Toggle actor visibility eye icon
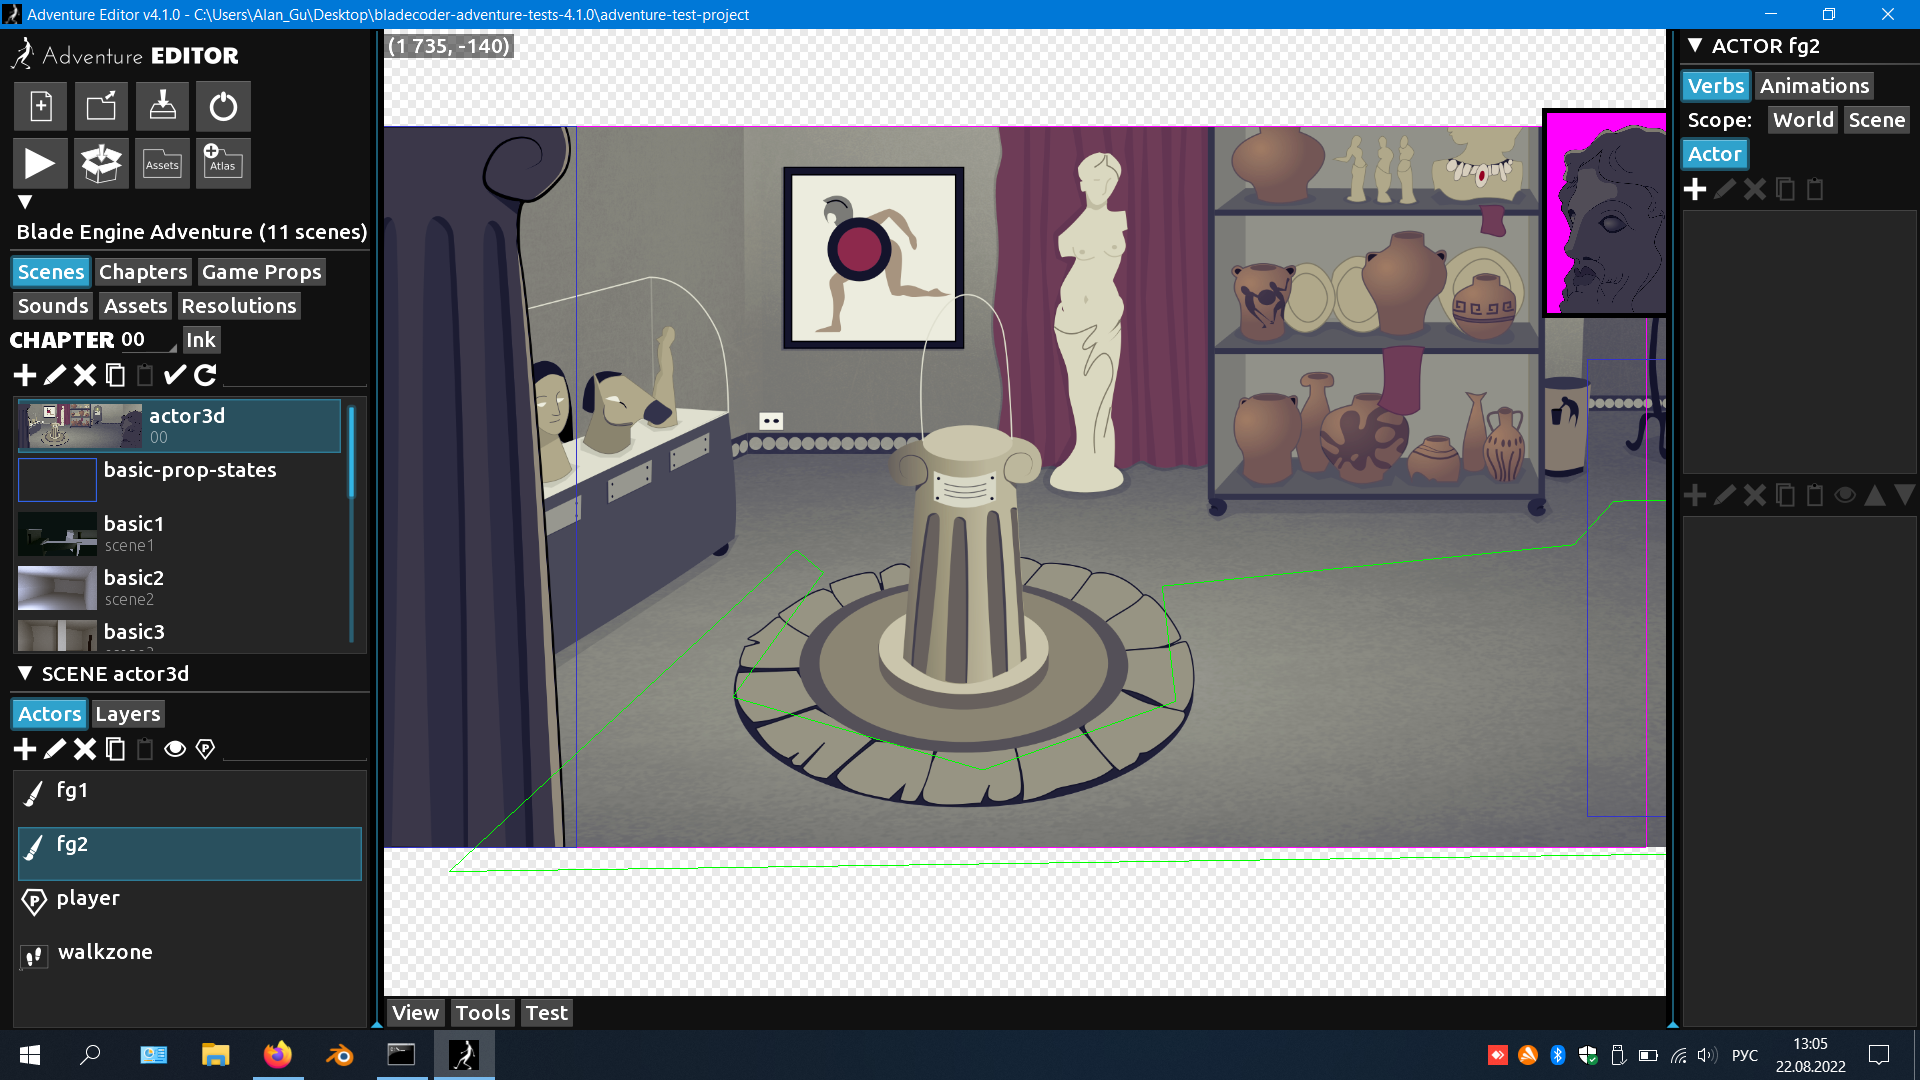Image resolution: width=1920 pixels, height=1080 pixels. pyautogui.click(x=175, y=749)
